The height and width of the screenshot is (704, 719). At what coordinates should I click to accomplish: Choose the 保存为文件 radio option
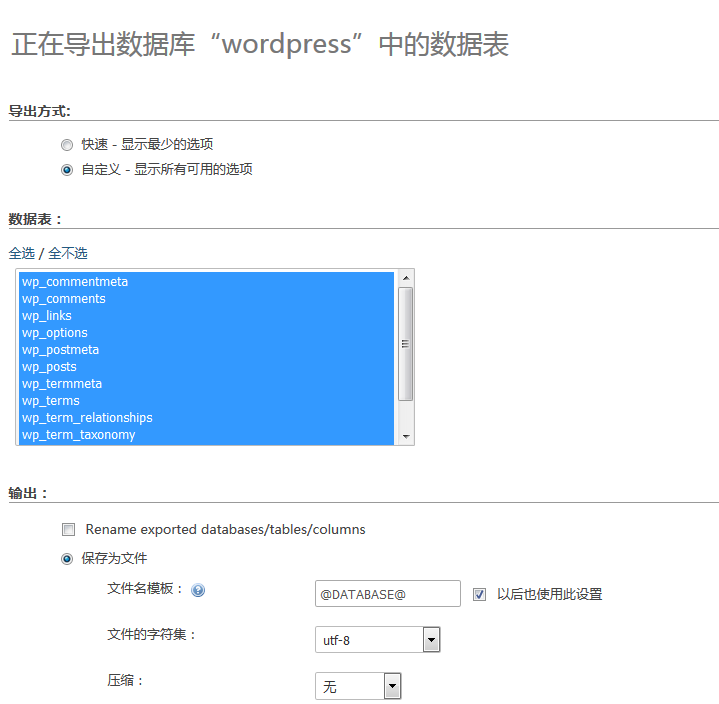[x=67, y=558]
